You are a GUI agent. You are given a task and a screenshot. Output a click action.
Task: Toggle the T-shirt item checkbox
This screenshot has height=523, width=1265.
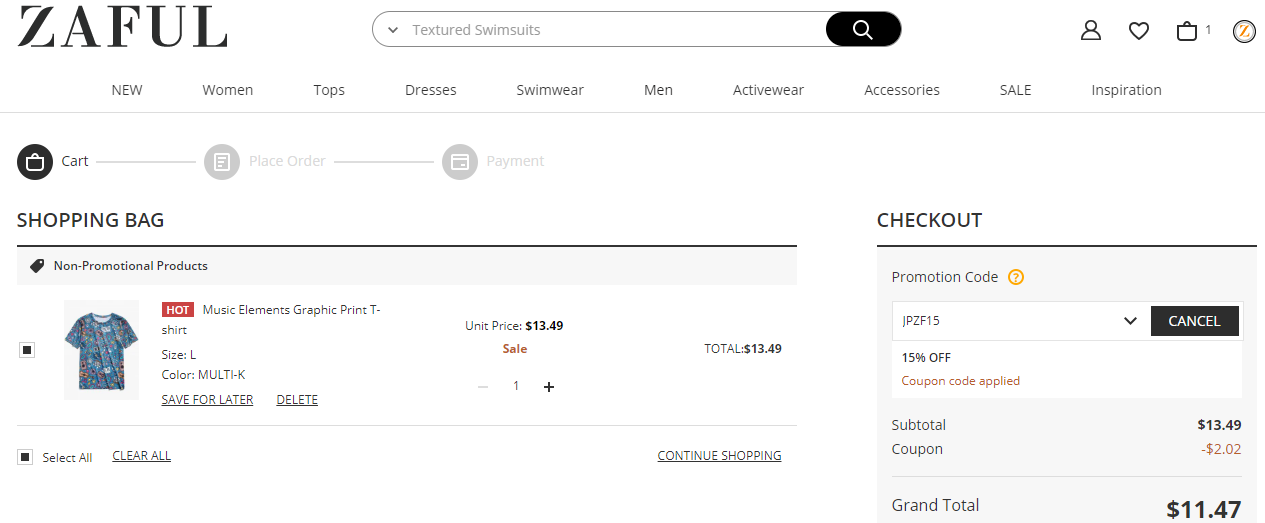tap(27, 350)
